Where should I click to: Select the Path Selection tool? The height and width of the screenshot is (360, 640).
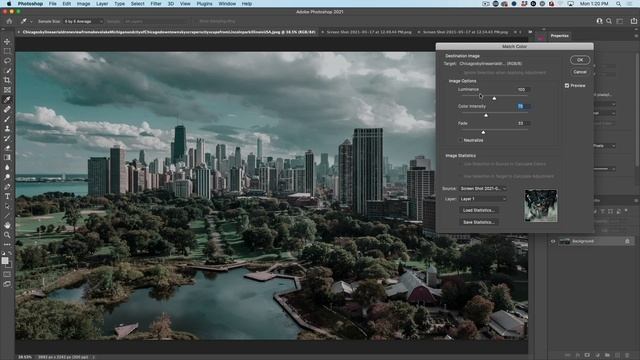[7, 206]
